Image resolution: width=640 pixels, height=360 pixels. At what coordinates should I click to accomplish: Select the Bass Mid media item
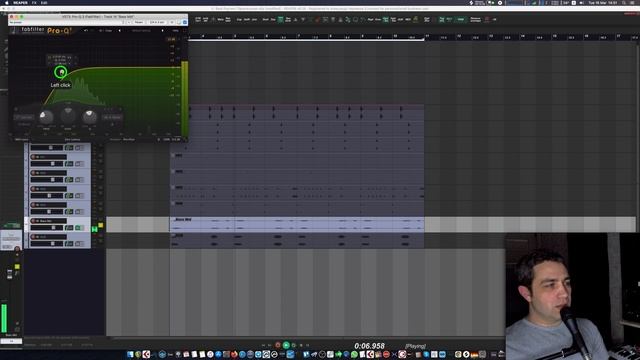pyautogui.click(x=297, y=224)
